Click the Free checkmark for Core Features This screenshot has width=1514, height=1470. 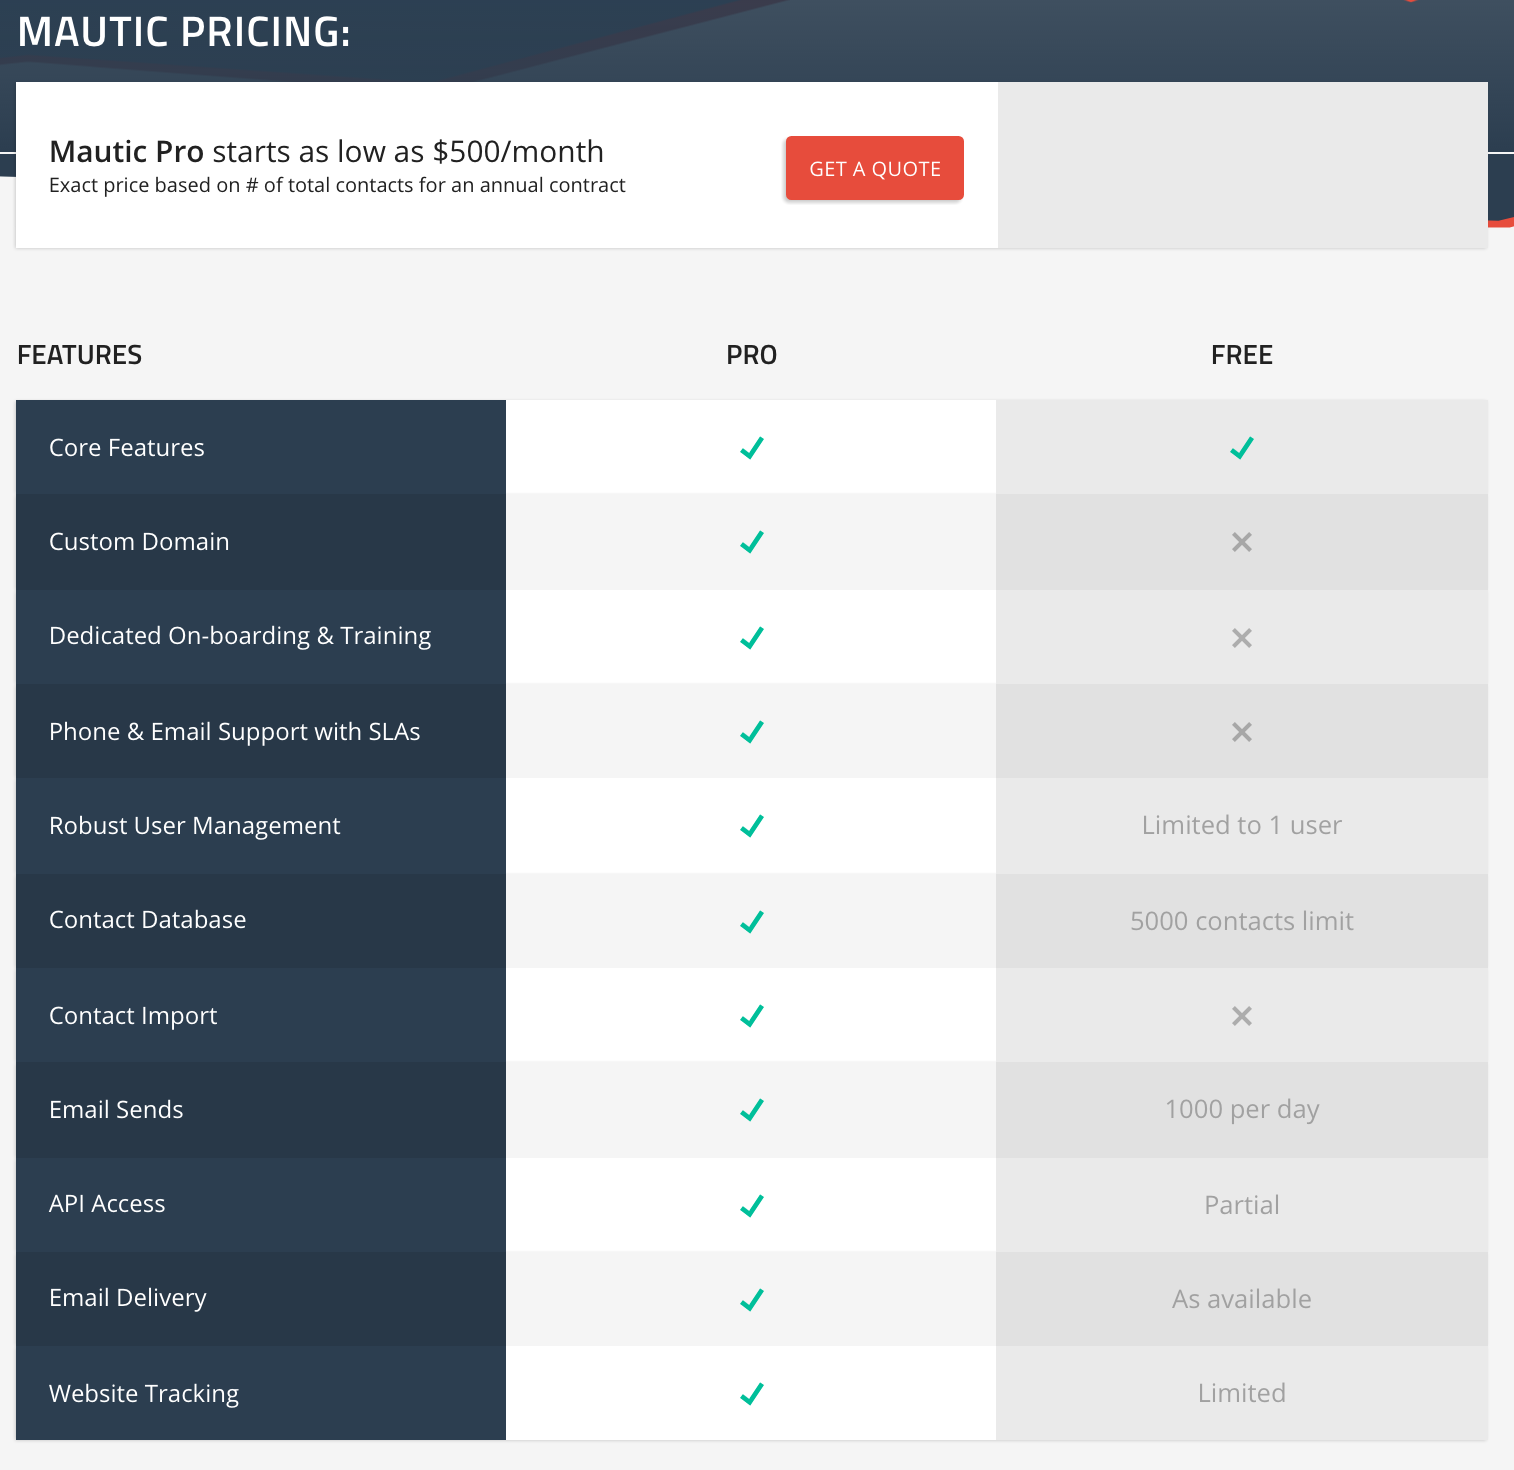(x=1242, y=448)
